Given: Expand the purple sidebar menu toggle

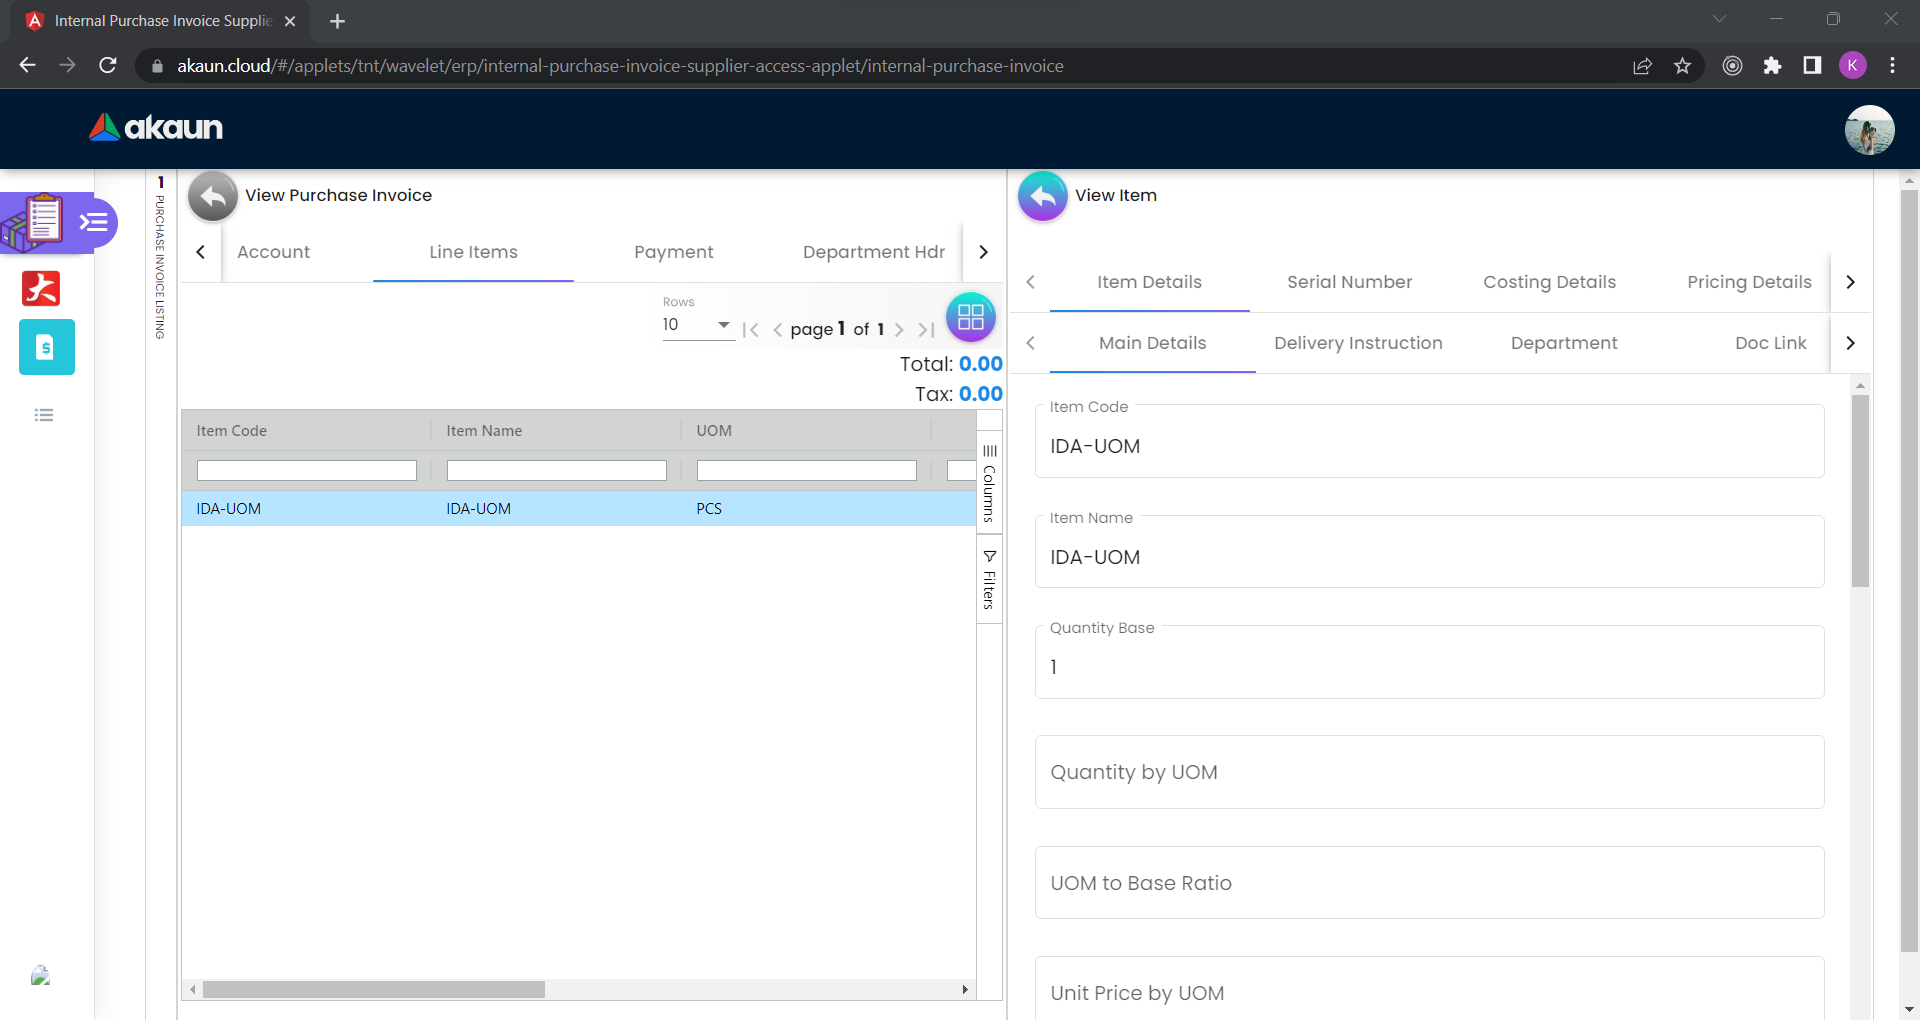Looking at the screenshot, I should click(95, 222).
